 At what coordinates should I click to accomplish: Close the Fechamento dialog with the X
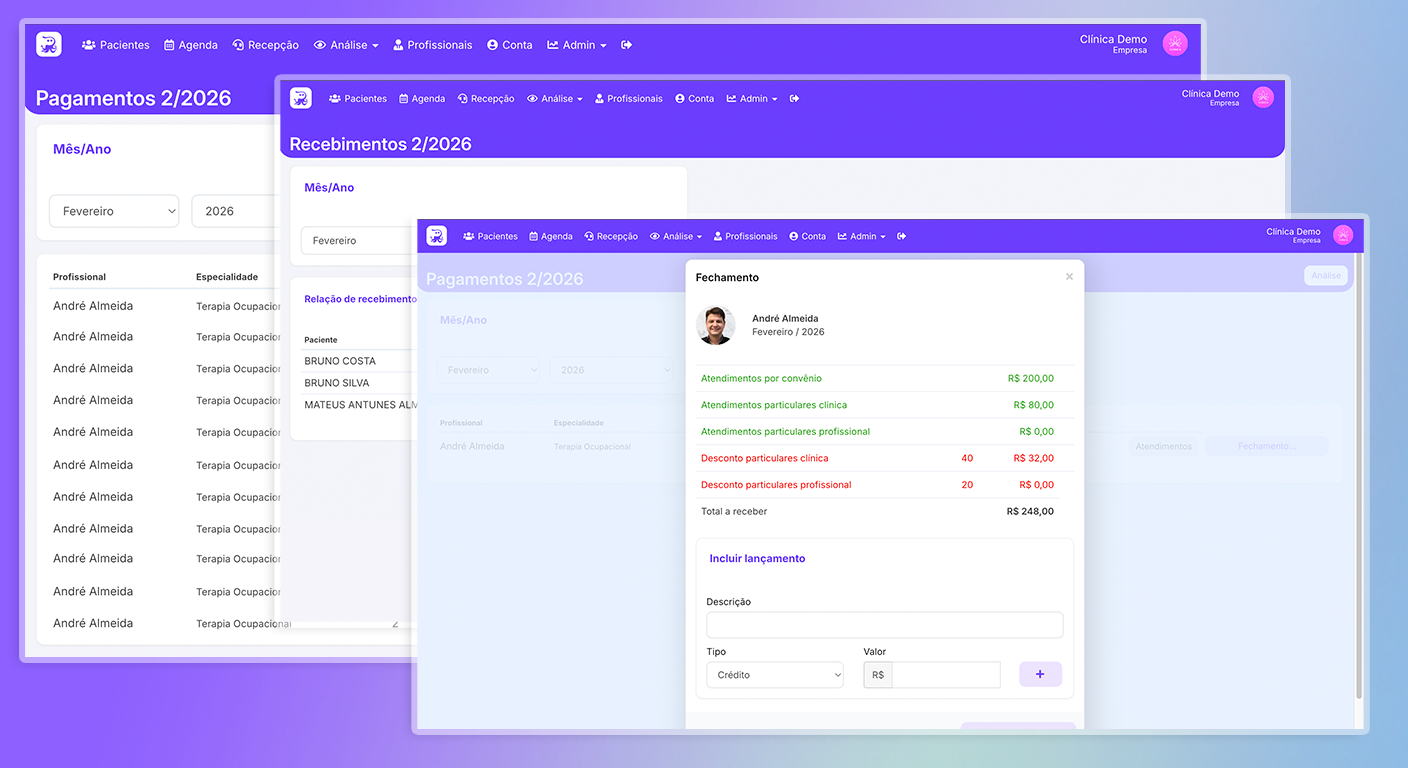[1069, 277]
